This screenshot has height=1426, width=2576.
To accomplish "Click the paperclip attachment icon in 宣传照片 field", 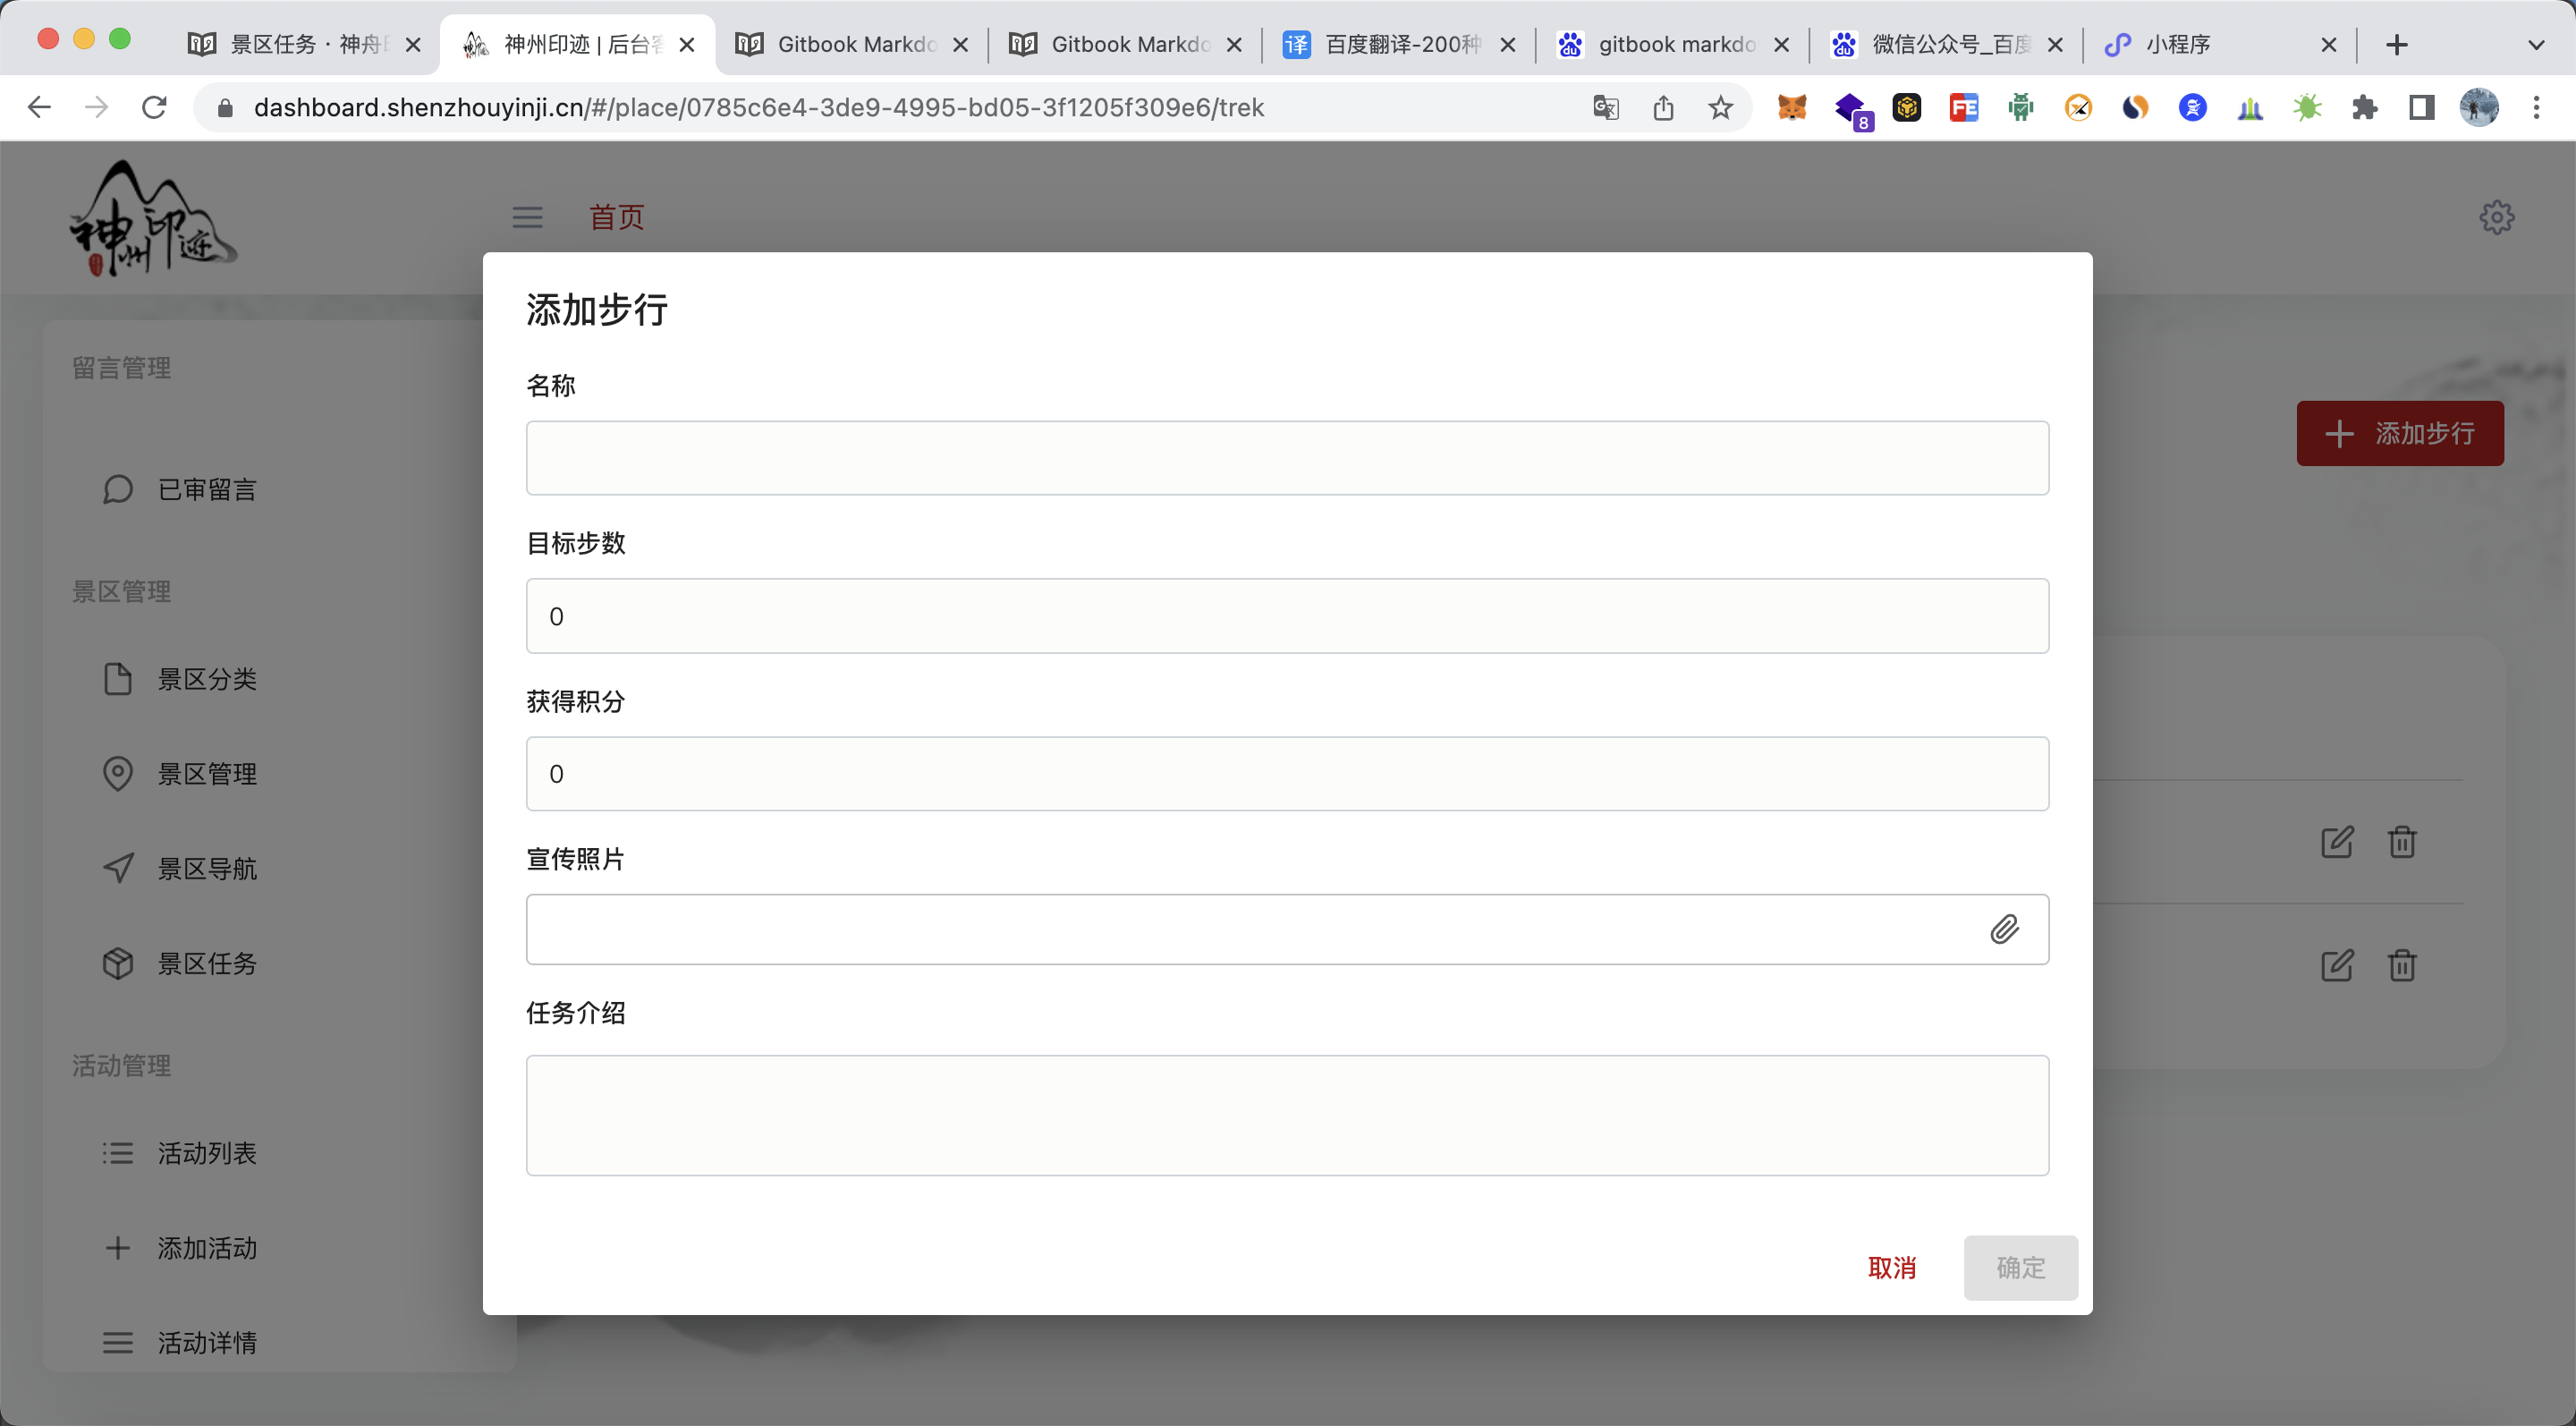I will click(x=2004, y=929).
